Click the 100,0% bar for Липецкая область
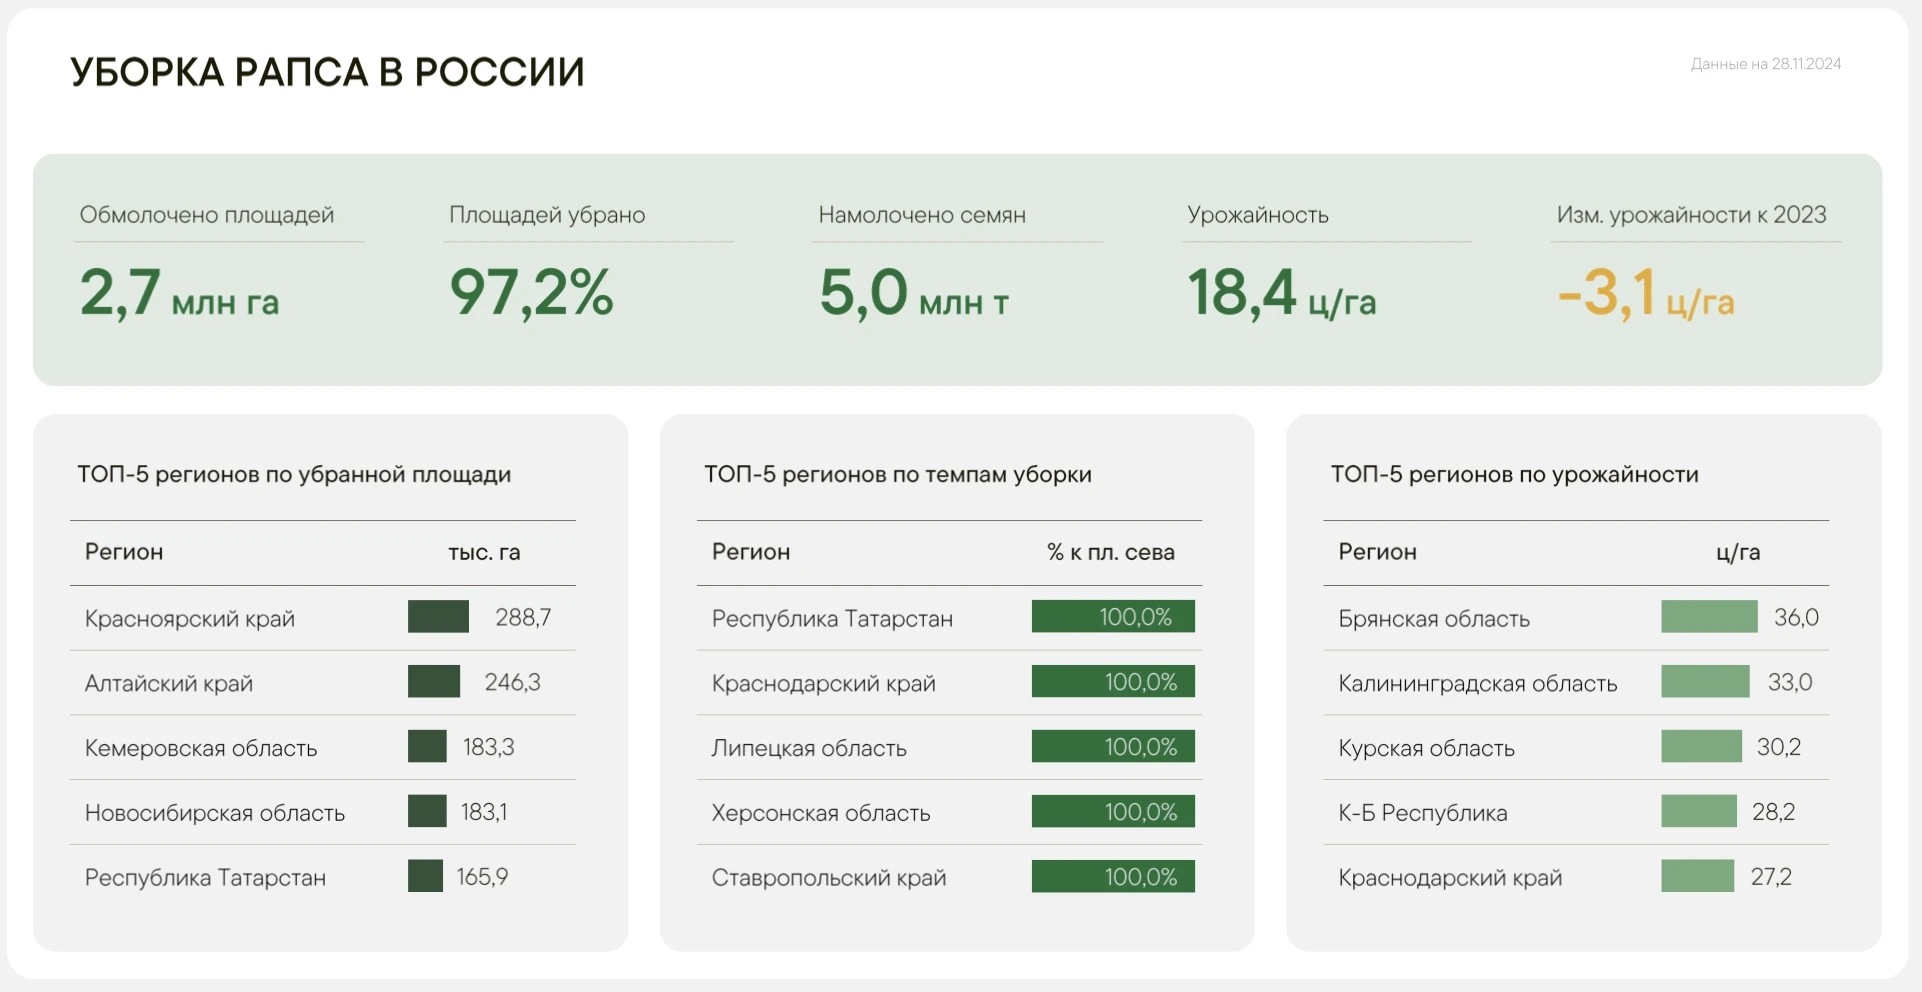This screenshot has height=992, width=1922. (x=1113, y=747)
